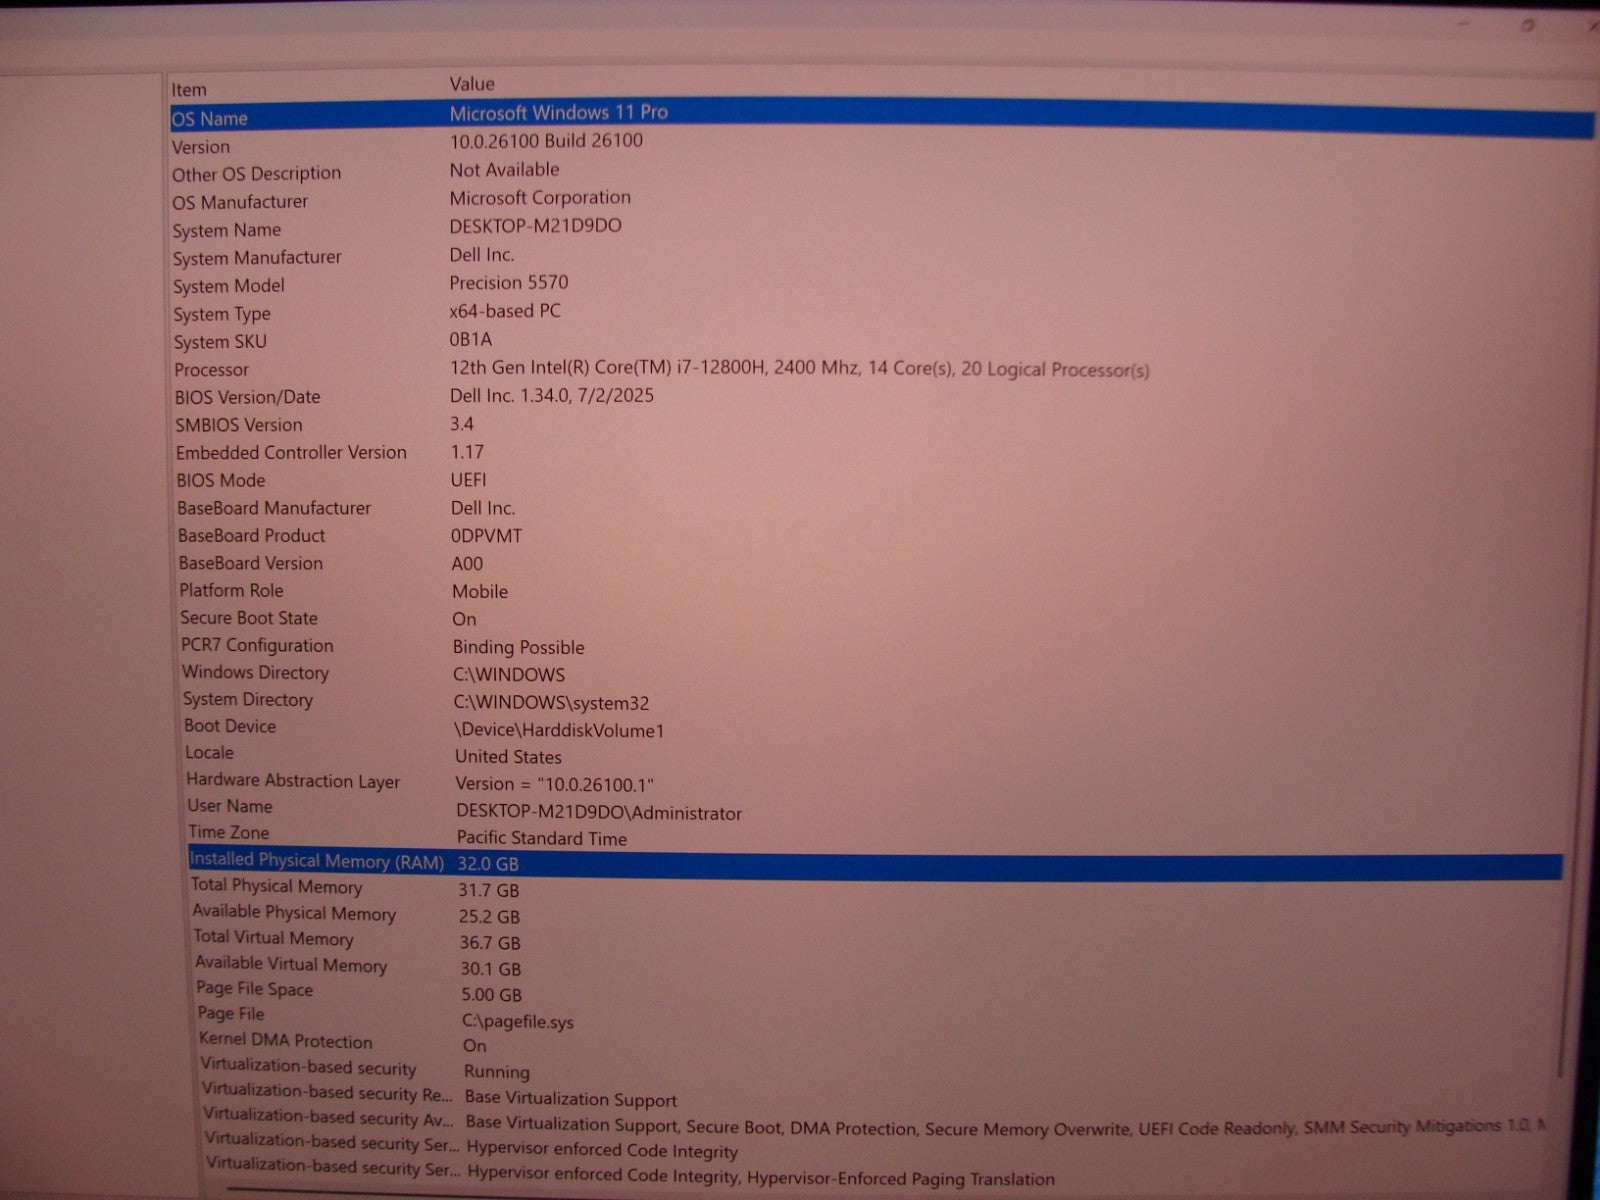Select the BaseBoard Product row

[x=252, y=536]
